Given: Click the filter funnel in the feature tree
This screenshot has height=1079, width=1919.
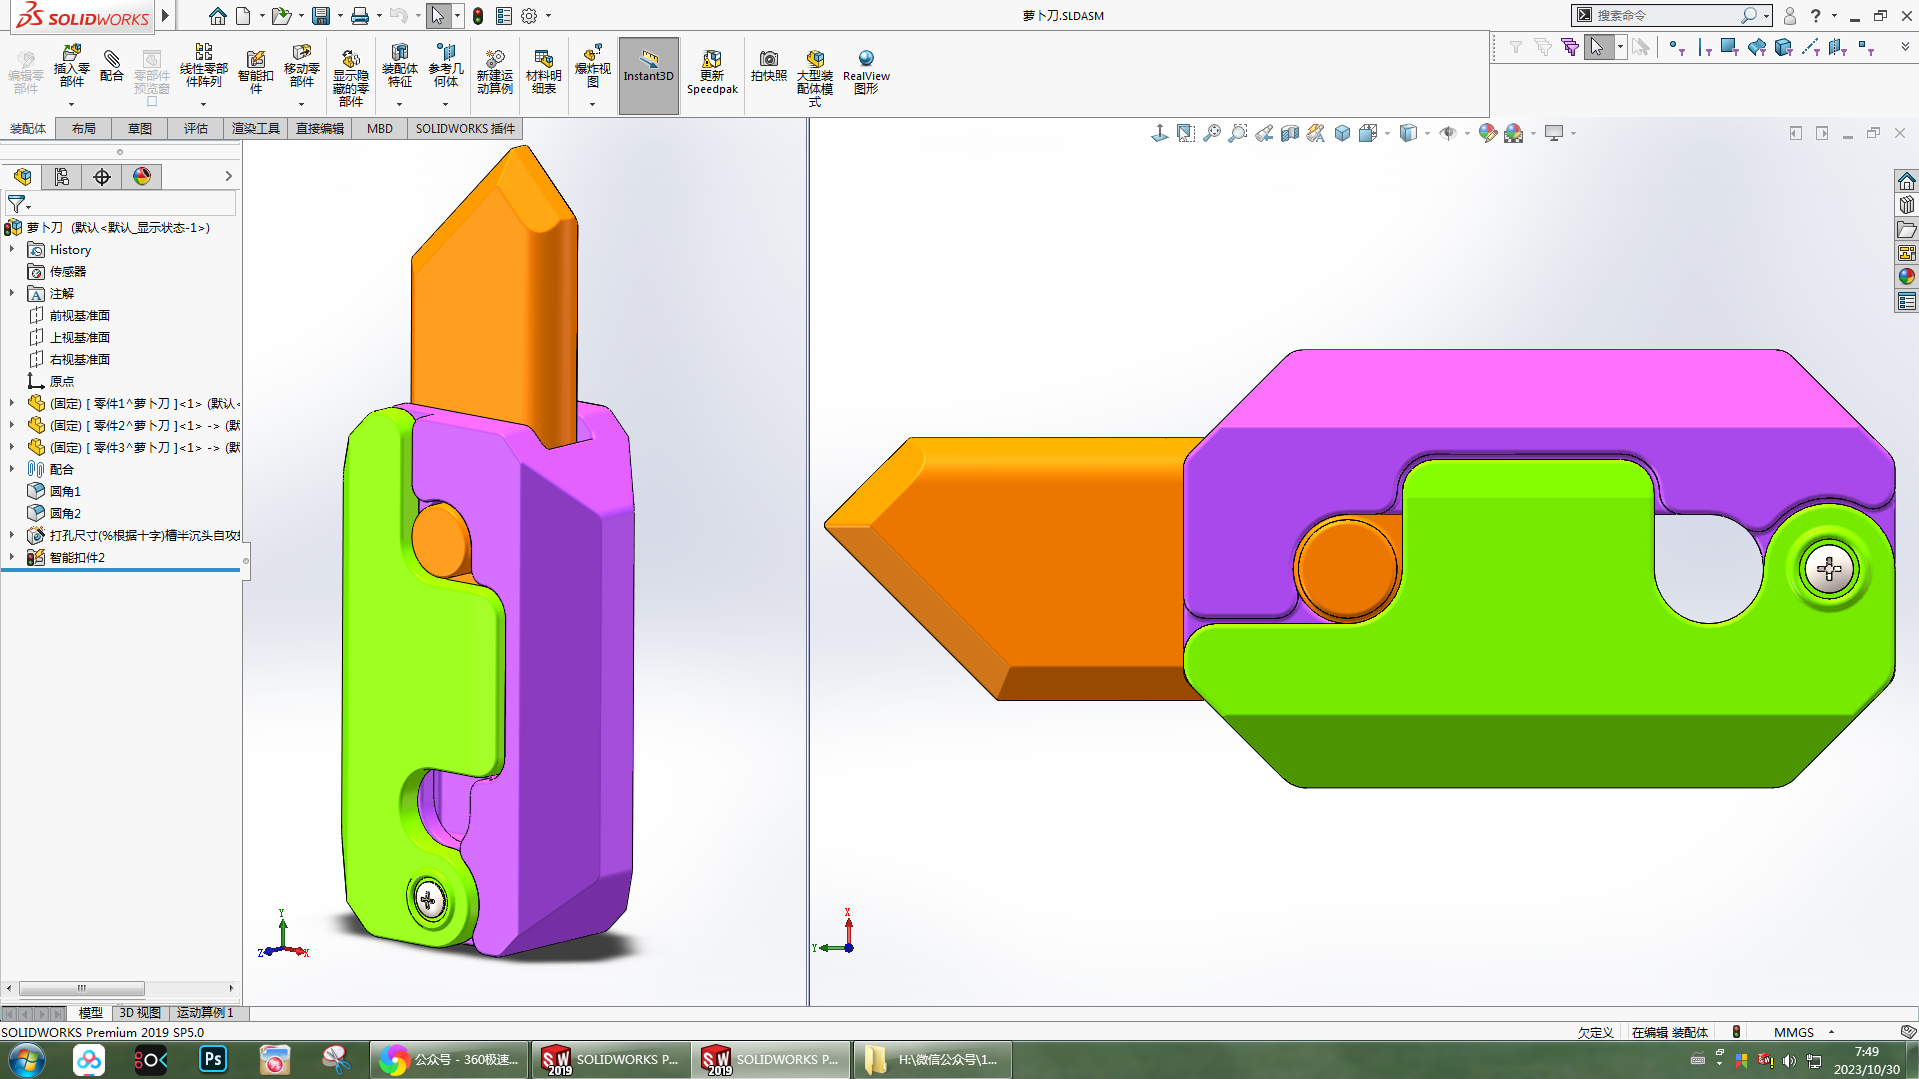Looking at the screenshot, I should [x=17, y=204].
